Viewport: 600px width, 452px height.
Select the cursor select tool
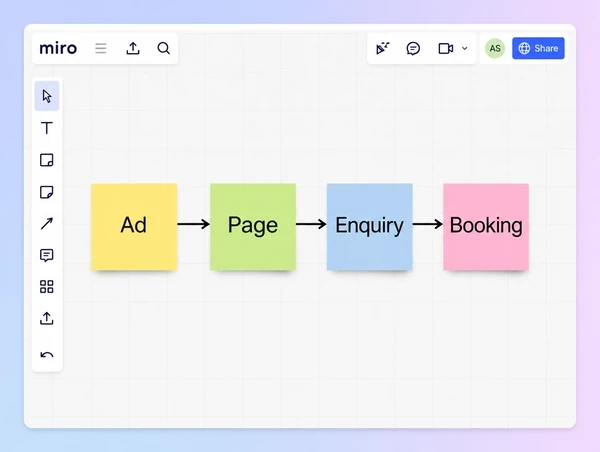47,96
